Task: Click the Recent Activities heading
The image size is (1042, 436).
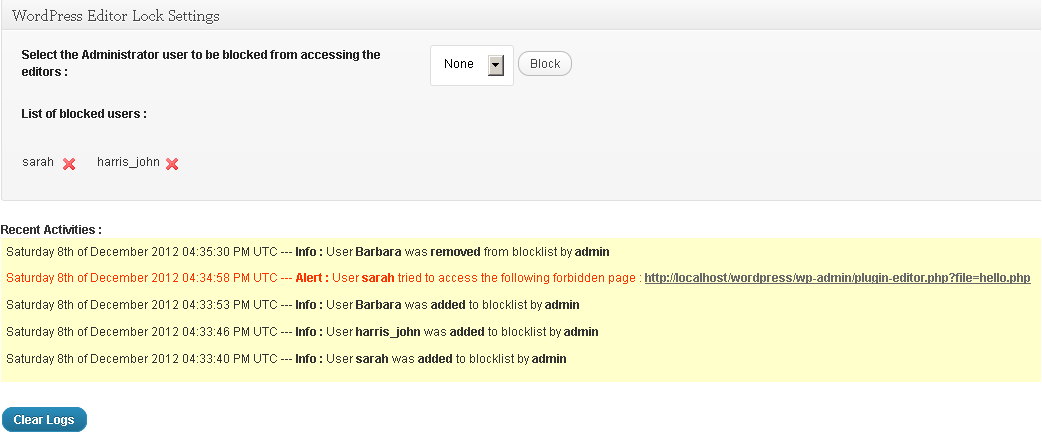Action: (x=51, y=230)
